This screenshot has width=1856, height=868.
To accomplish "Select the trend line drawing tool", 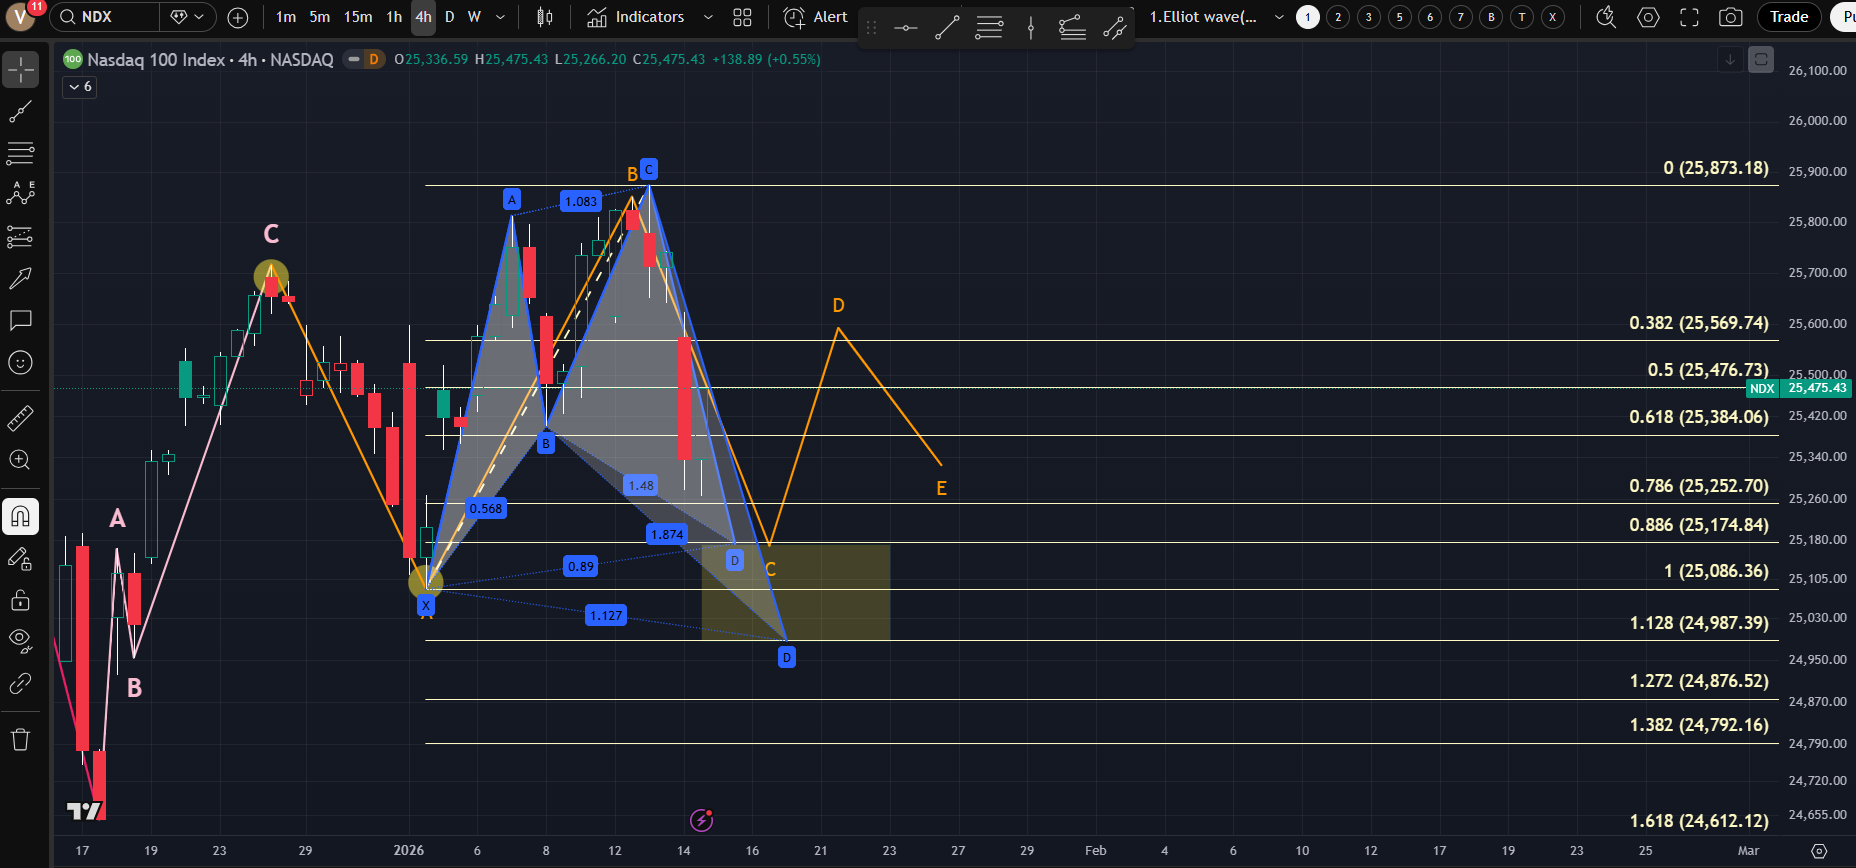I will click(x=21, y=112).
